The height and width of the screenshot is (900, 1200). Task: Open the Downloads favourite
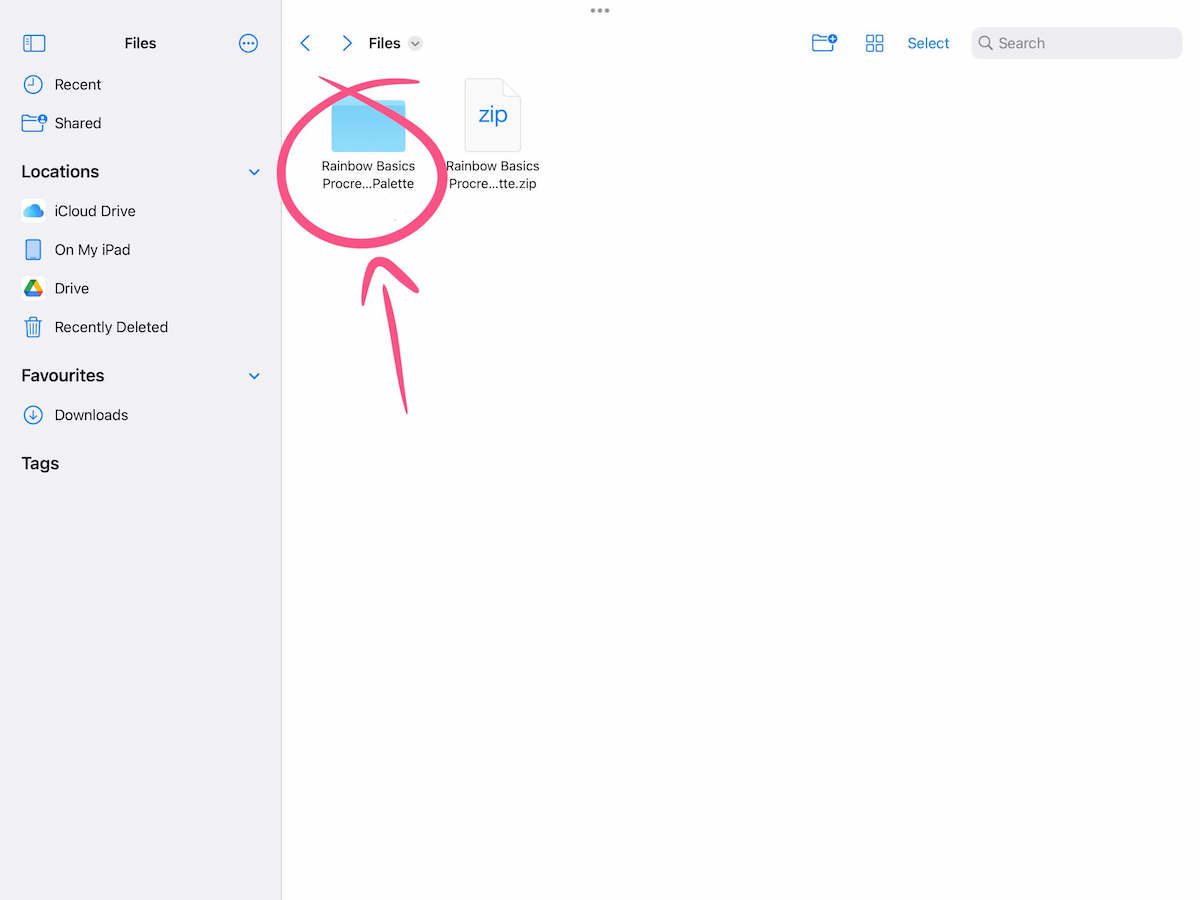91,415
